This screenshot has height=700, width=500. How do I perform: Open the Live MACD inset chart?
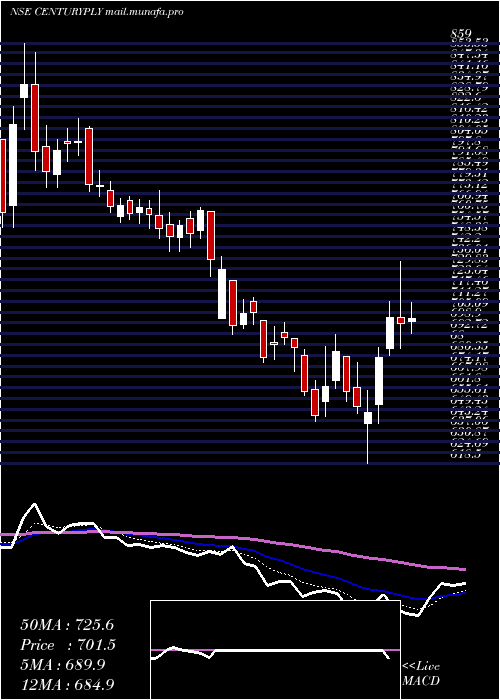[275, 650]
